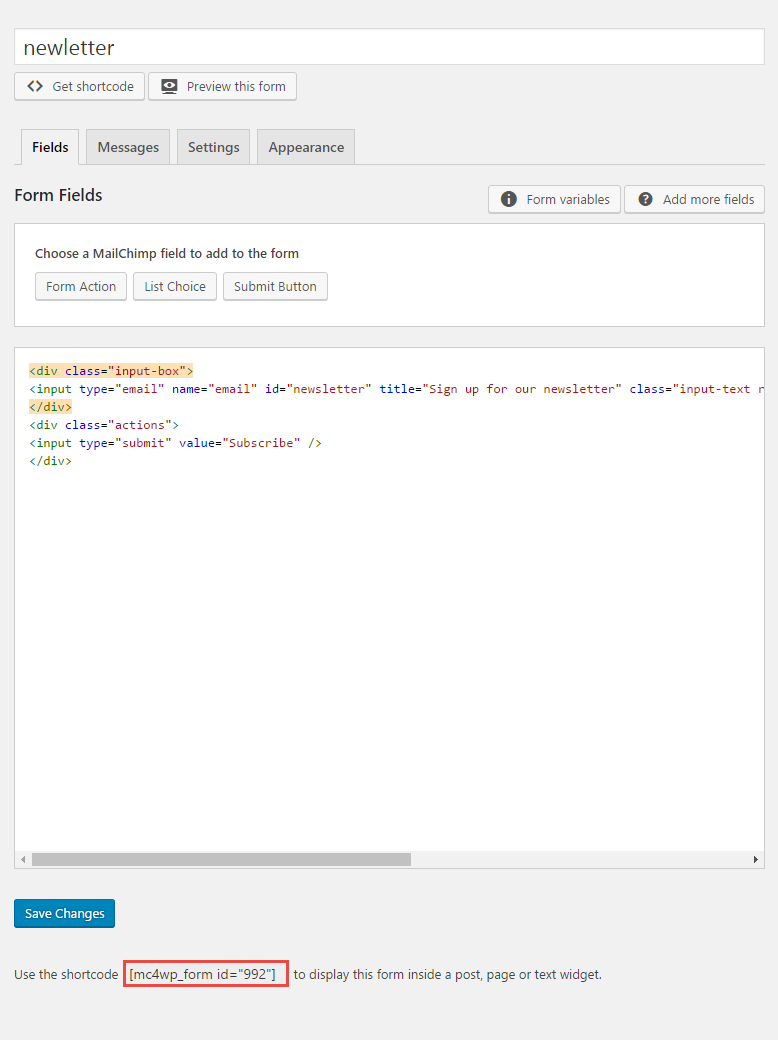Click the form title field containing newletter
Image resolution: width=778 pixels, height=1040 pixels.
389,47
